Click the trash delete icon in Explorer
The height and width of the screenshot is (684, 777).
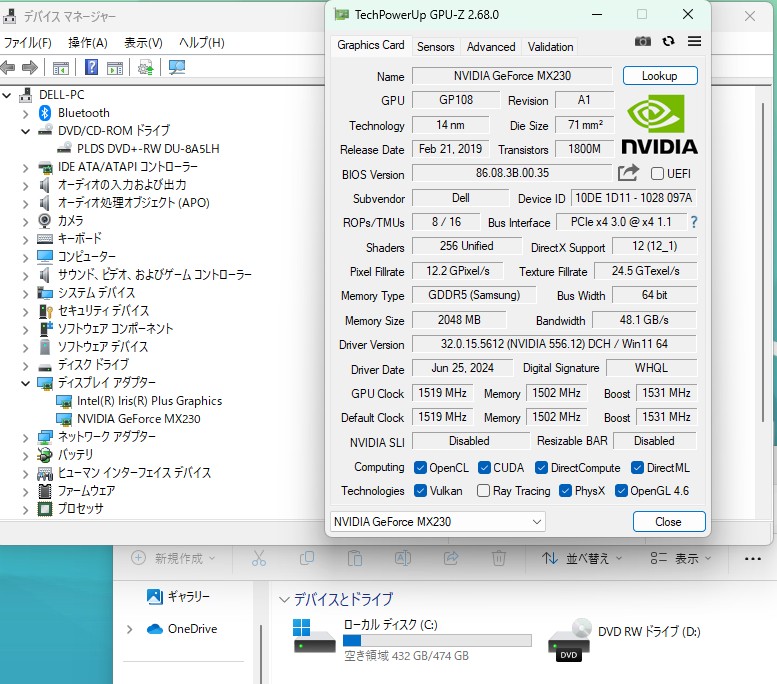(499, 558)
